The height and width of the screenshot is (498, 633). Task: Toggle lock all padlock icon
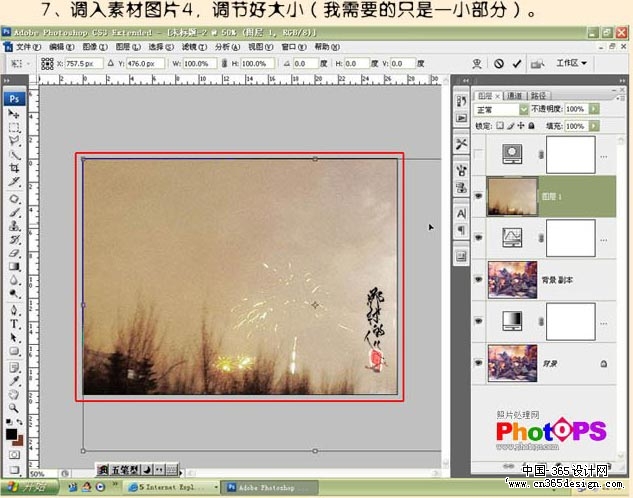[532, 126]
